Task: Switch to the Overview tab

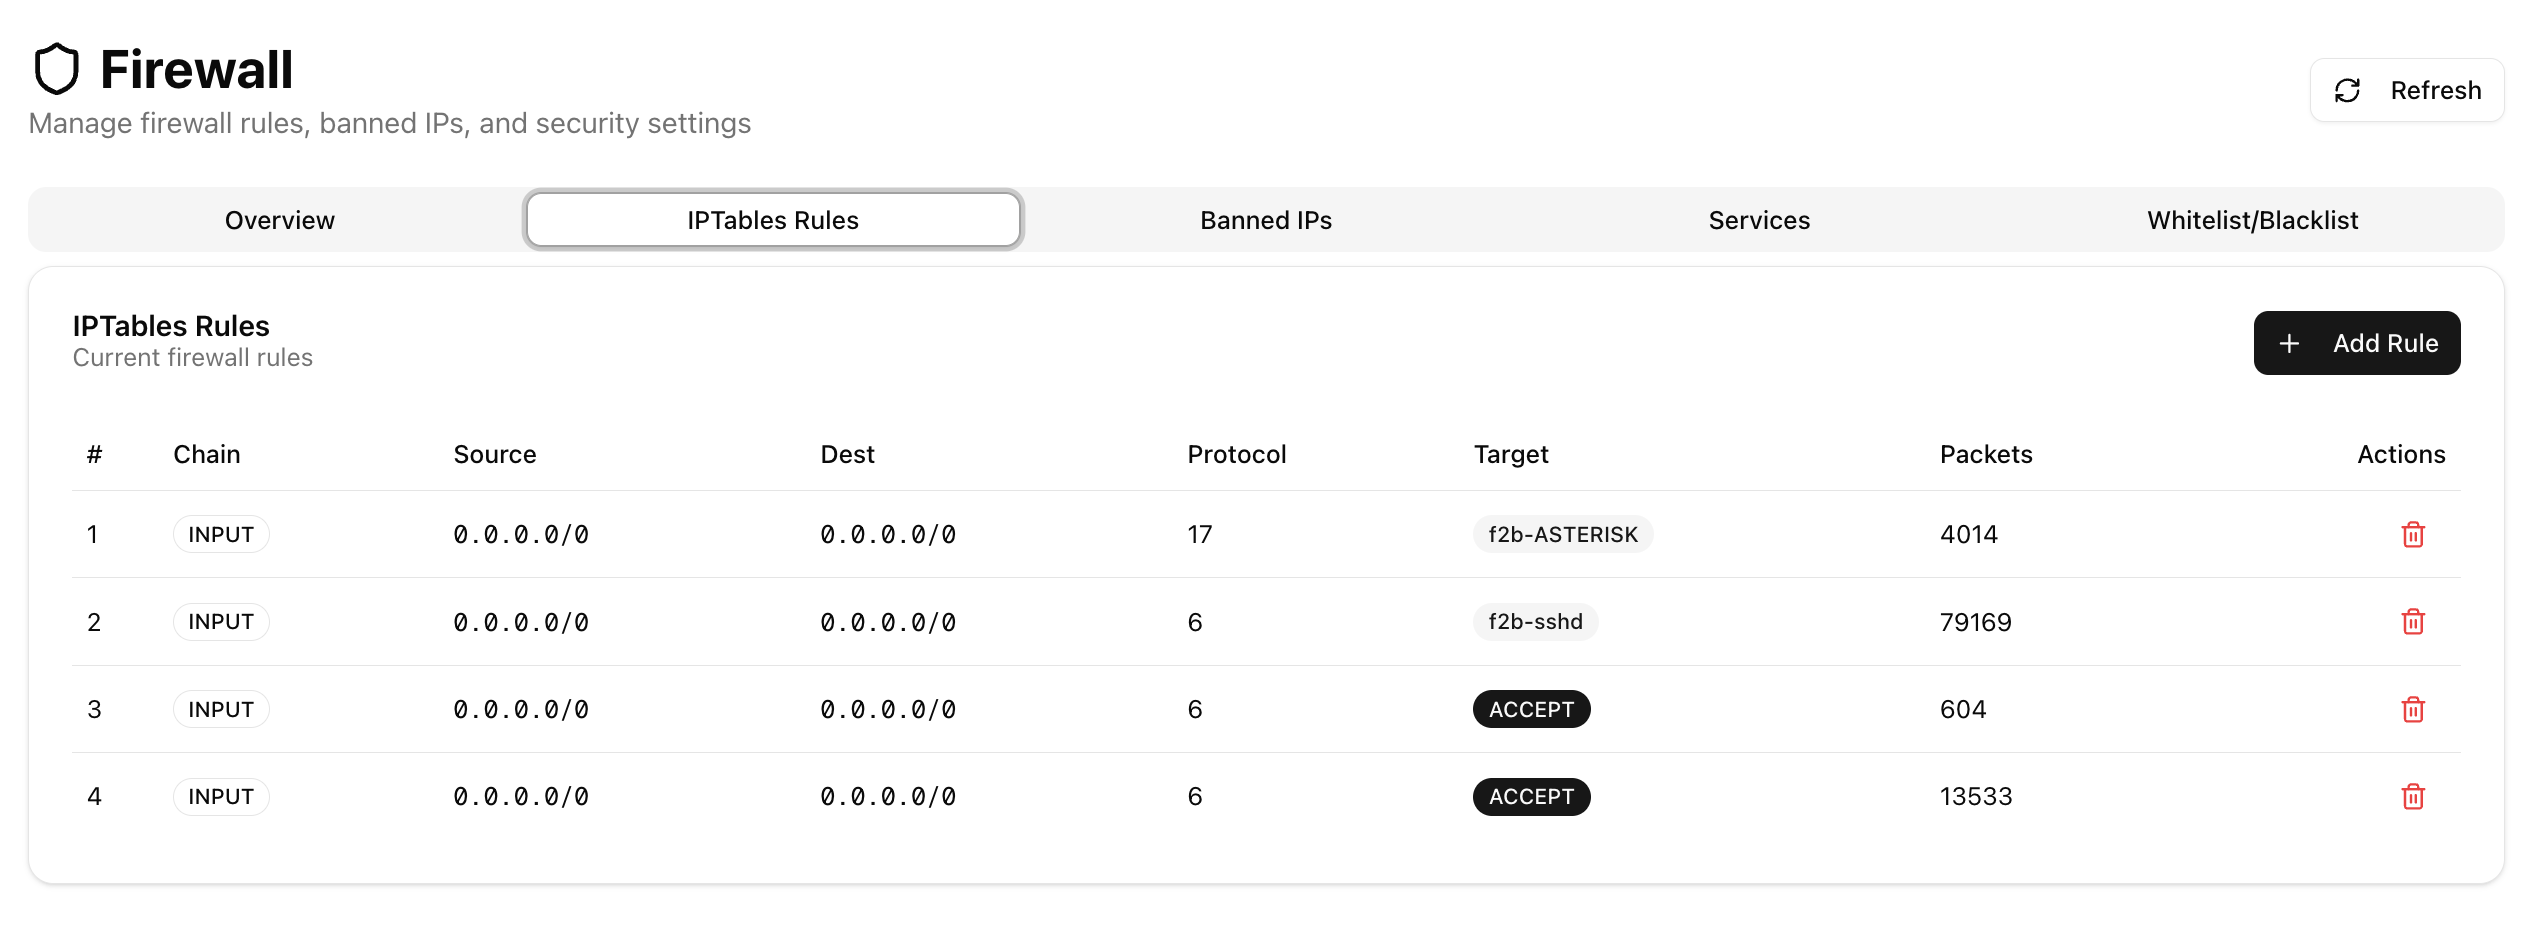Action: click(279, 219)
